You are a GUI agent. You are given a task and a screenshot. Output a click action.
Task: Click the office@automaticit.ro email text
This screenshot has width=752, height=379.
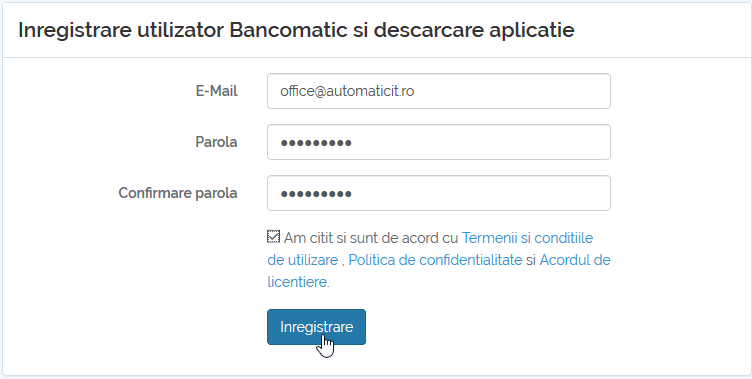point(347,91)
